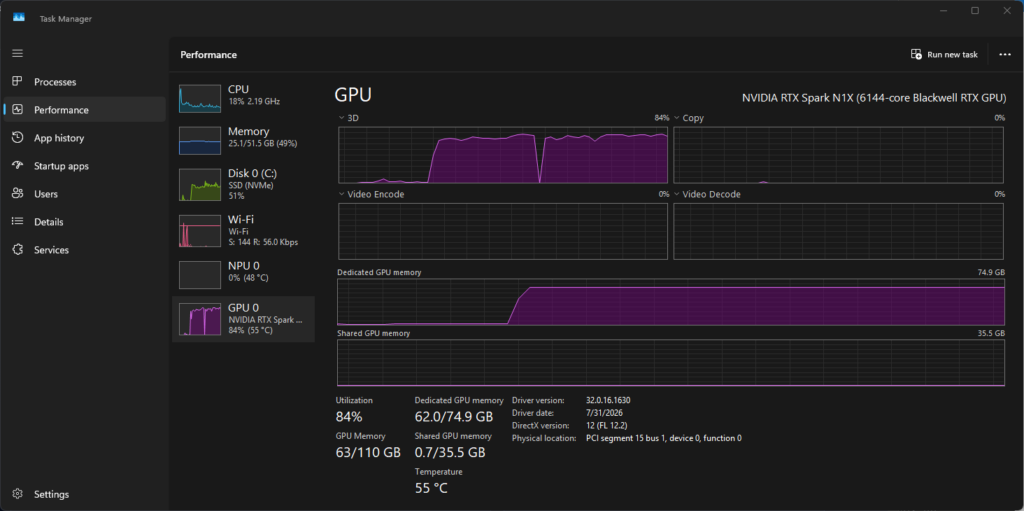
Task: Select the Performance page in sidebar
Action: coord(85,110)
